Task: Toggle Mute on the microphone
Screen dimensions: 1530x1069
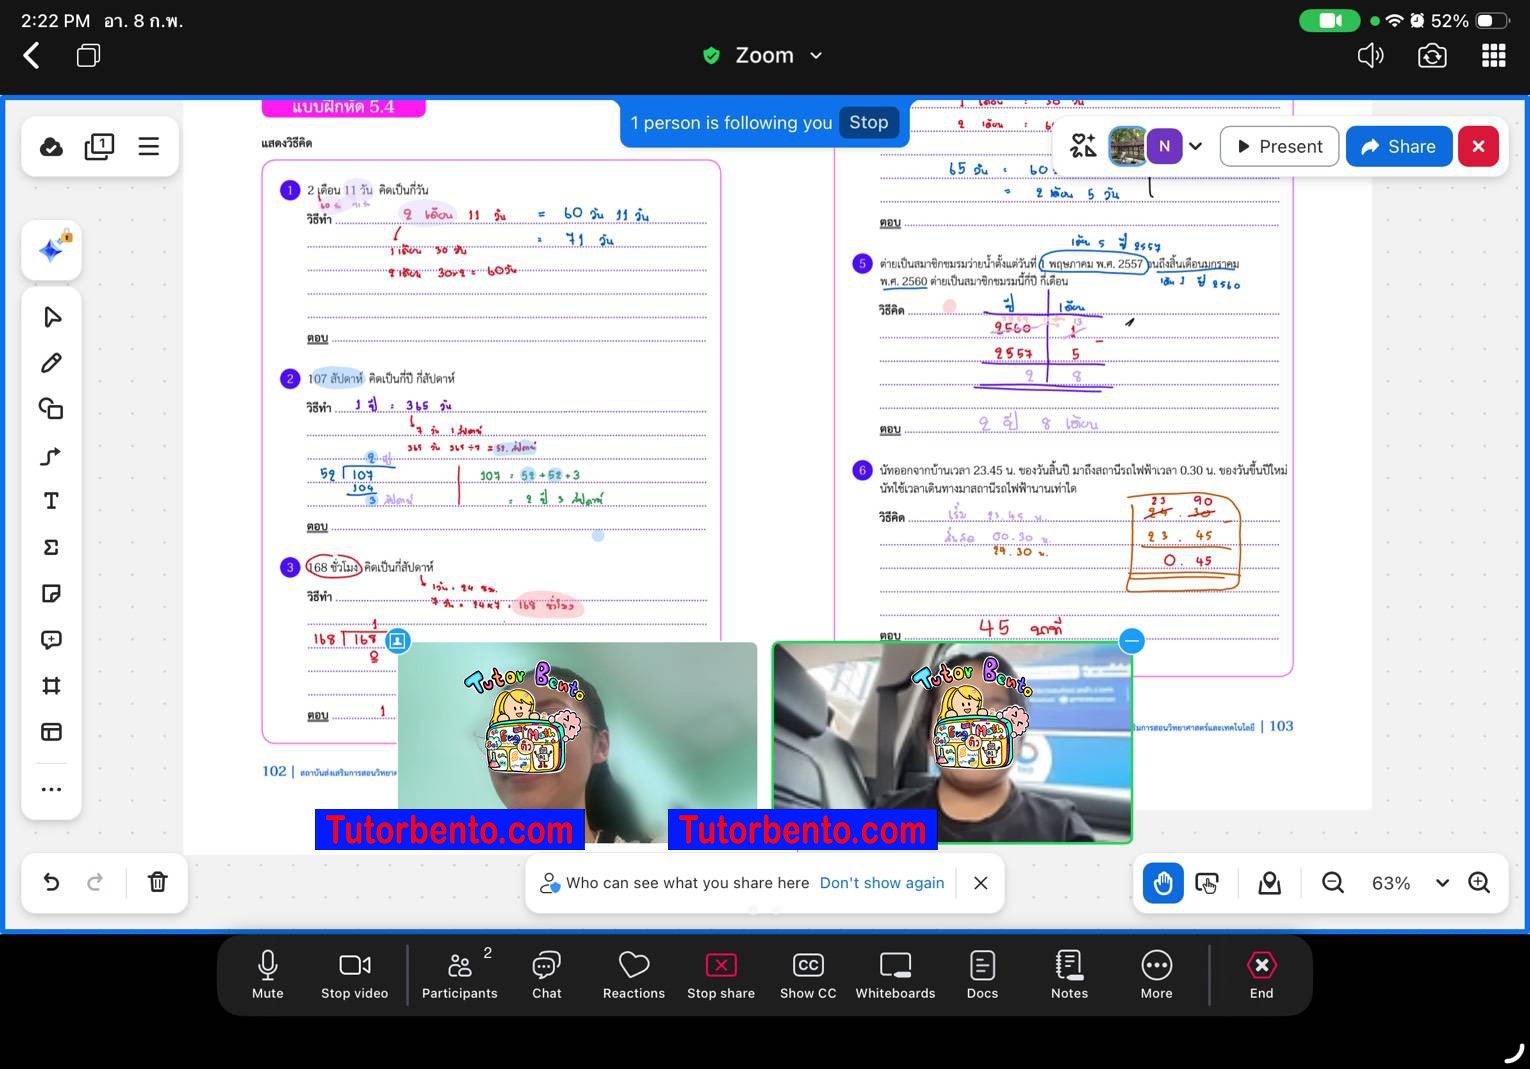Action: (x=267, y=973)
